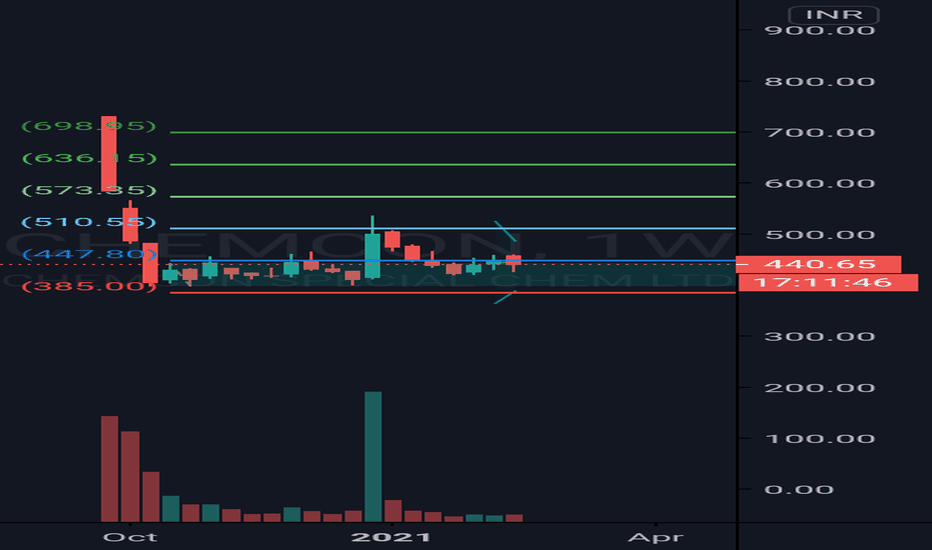Click the (447.80) level label
This screenshot has height=550, width=932.
click(89, 254)
